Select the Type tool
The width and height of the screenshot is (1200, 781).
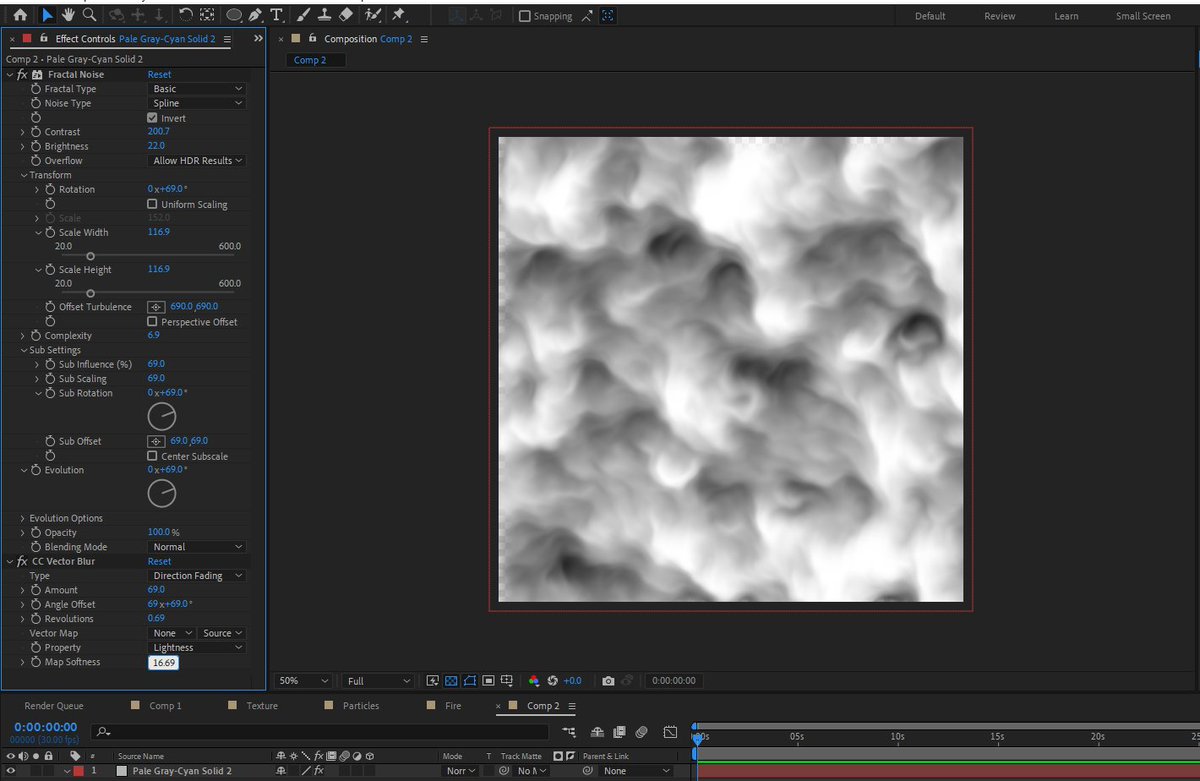tap(276, 15)
